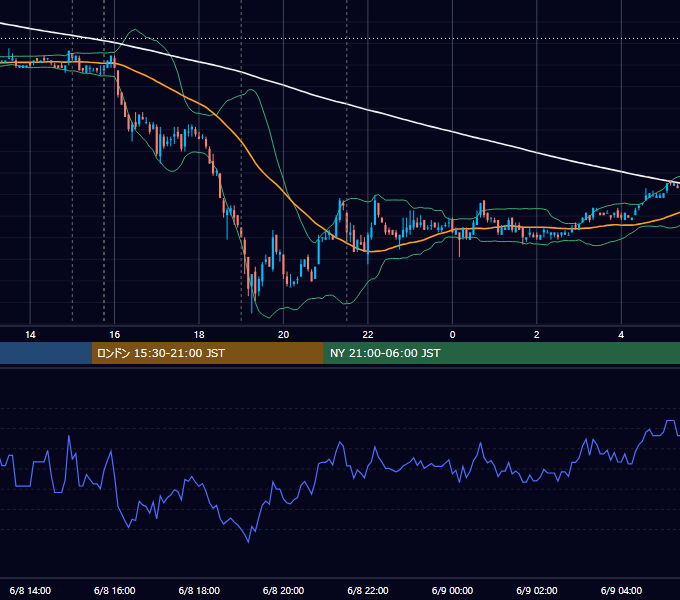Click the '6/8 14:00' label on indicator axis
The width and height of the screenshot is (680, 600).
[x=30, y=590]
